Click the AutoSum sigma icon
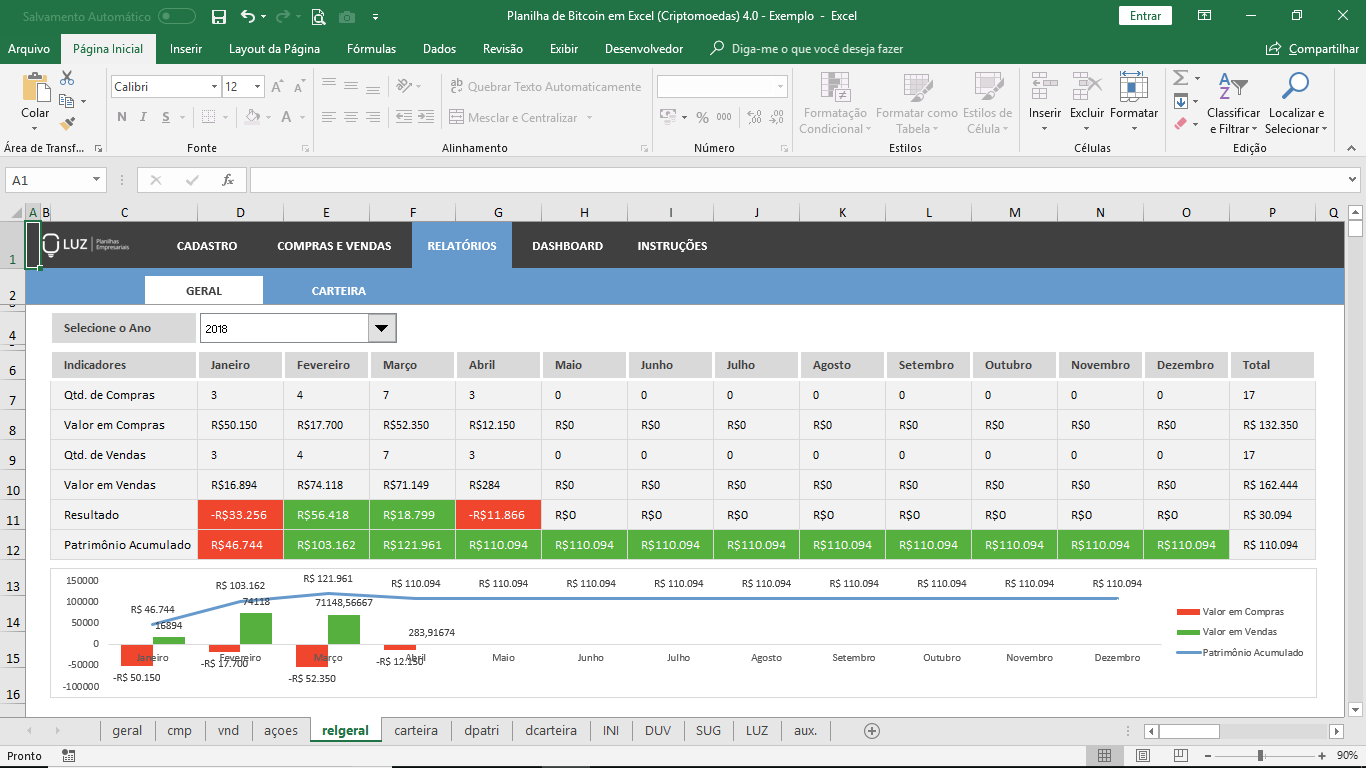Viewport: 1366px width, 768px height. click(1180, 78)
